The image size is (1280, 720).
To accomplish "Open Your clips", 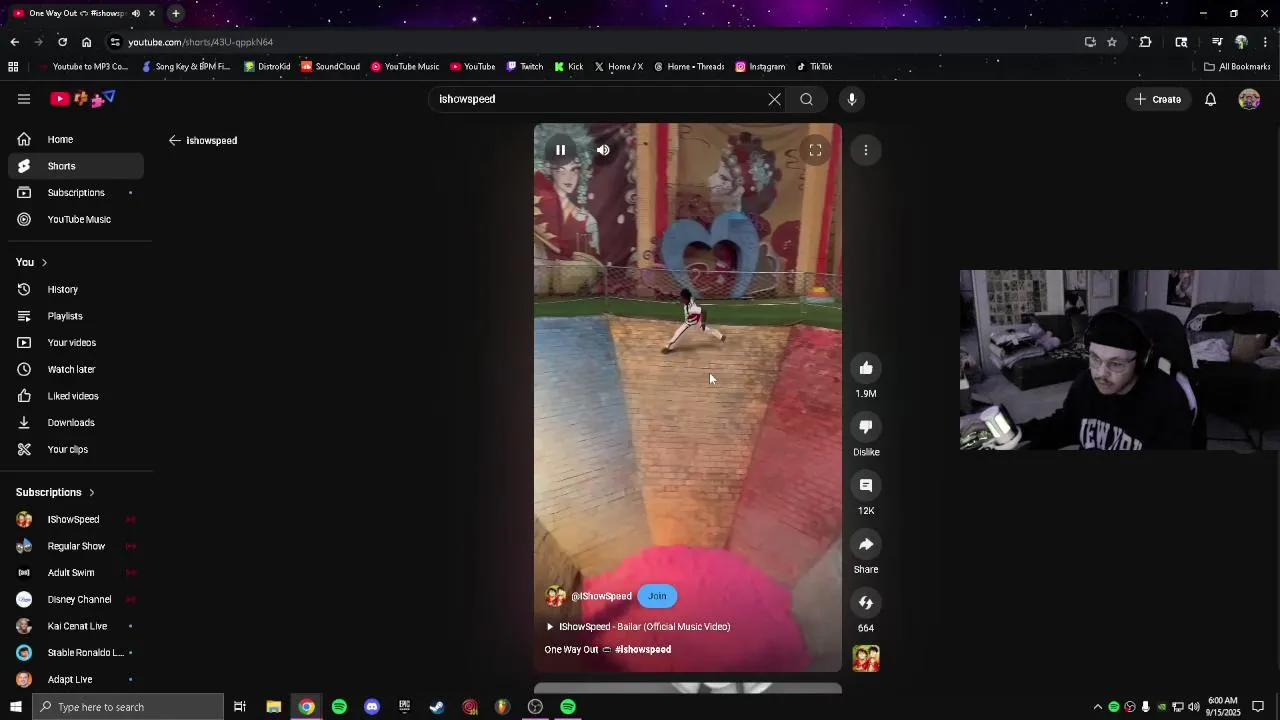I will [x=76, y=450].
